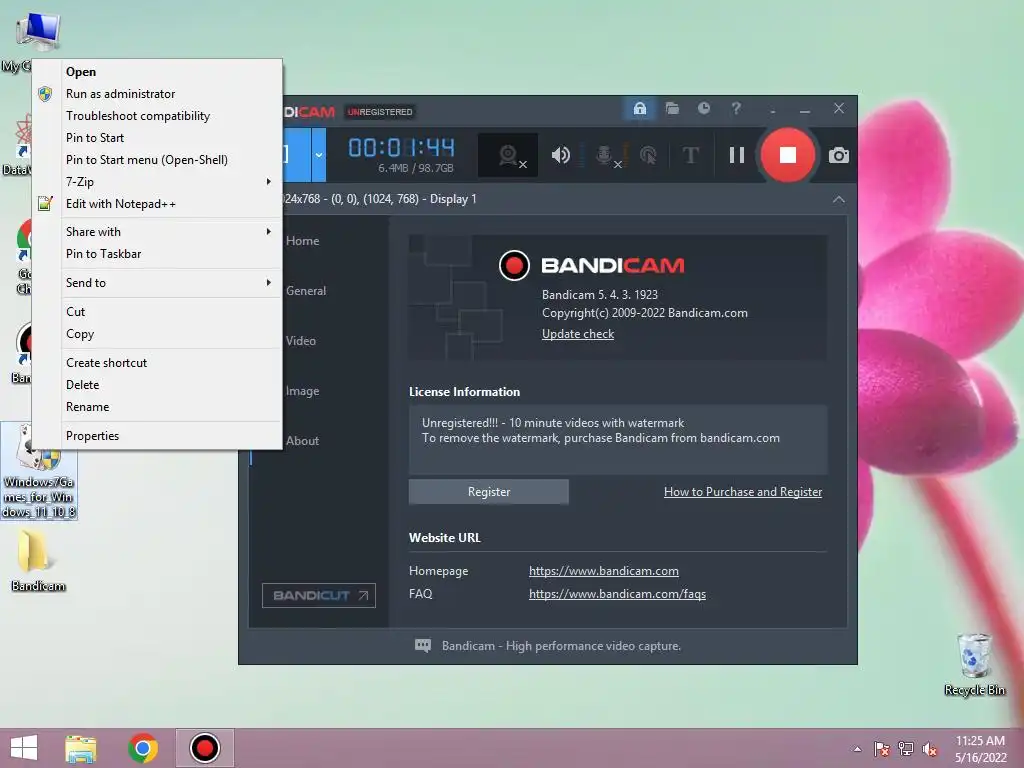
Task: Expand the recording mode dropdown arrow
Action: coord(319,155)
